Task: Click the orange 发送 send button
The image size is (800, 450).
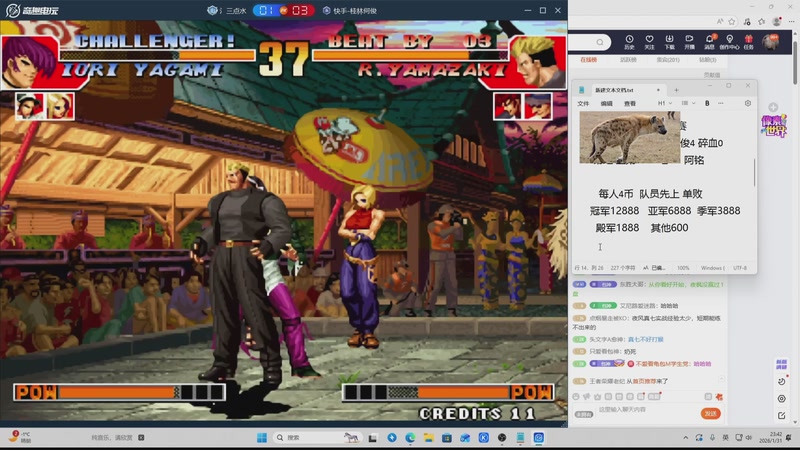Action: 710,413
